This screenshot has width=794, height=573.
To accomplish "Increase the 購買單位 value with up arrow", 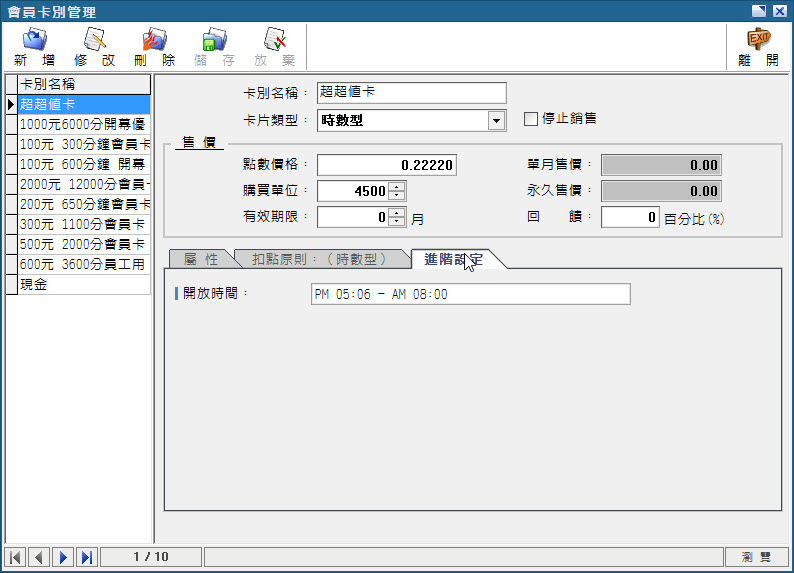I will click(x=397, y=186).
